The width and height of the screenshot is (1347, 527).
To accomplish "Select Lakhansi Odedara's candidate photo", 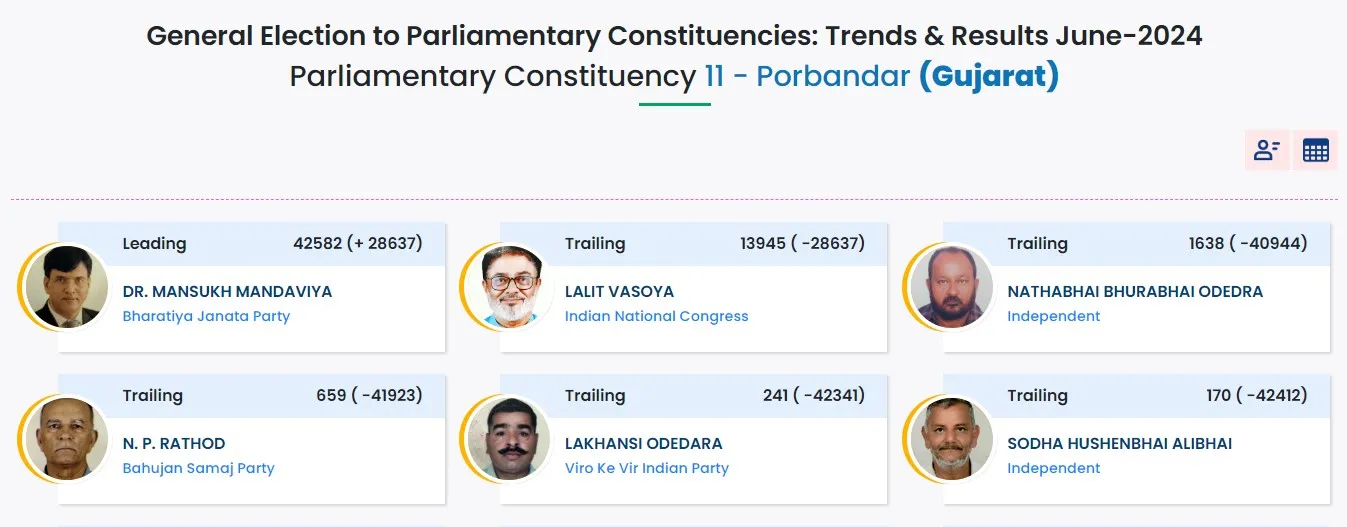I will click(x=510, y=439).
